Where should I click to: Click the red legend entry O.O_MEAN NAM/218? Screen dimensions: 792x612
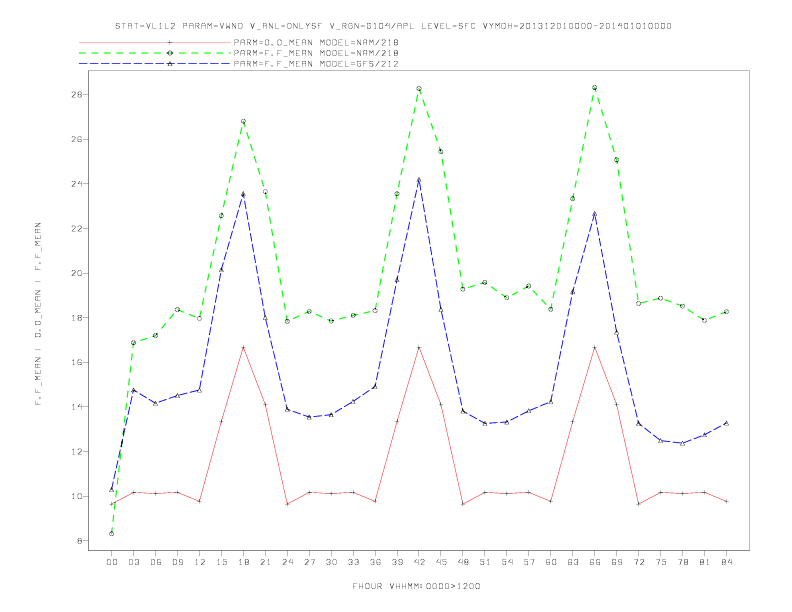coord(316,42)
